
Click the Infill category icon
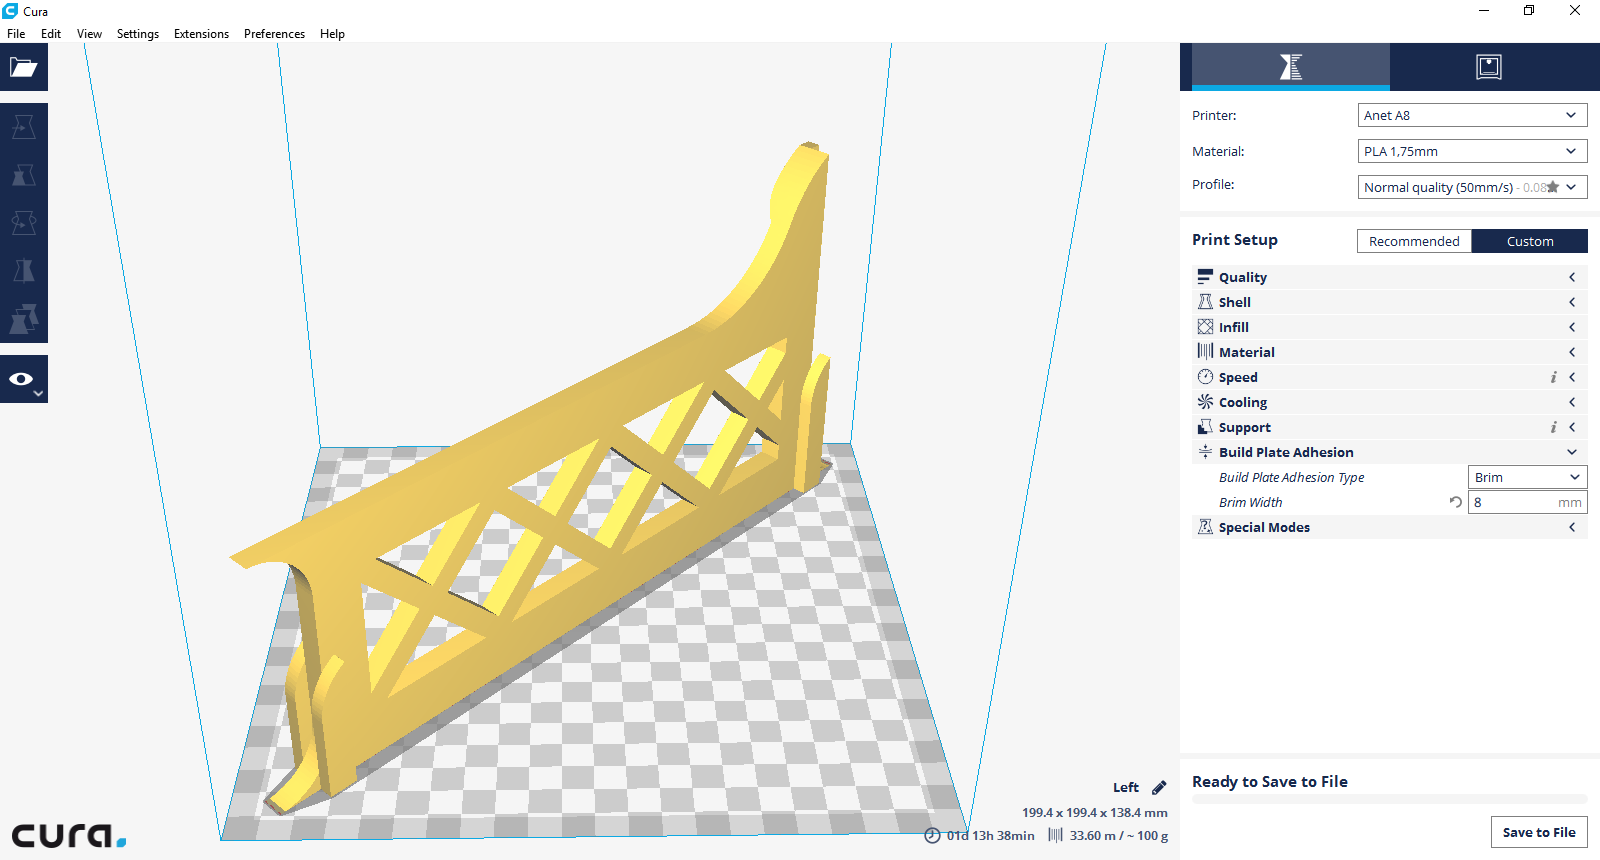point(1205,327)
